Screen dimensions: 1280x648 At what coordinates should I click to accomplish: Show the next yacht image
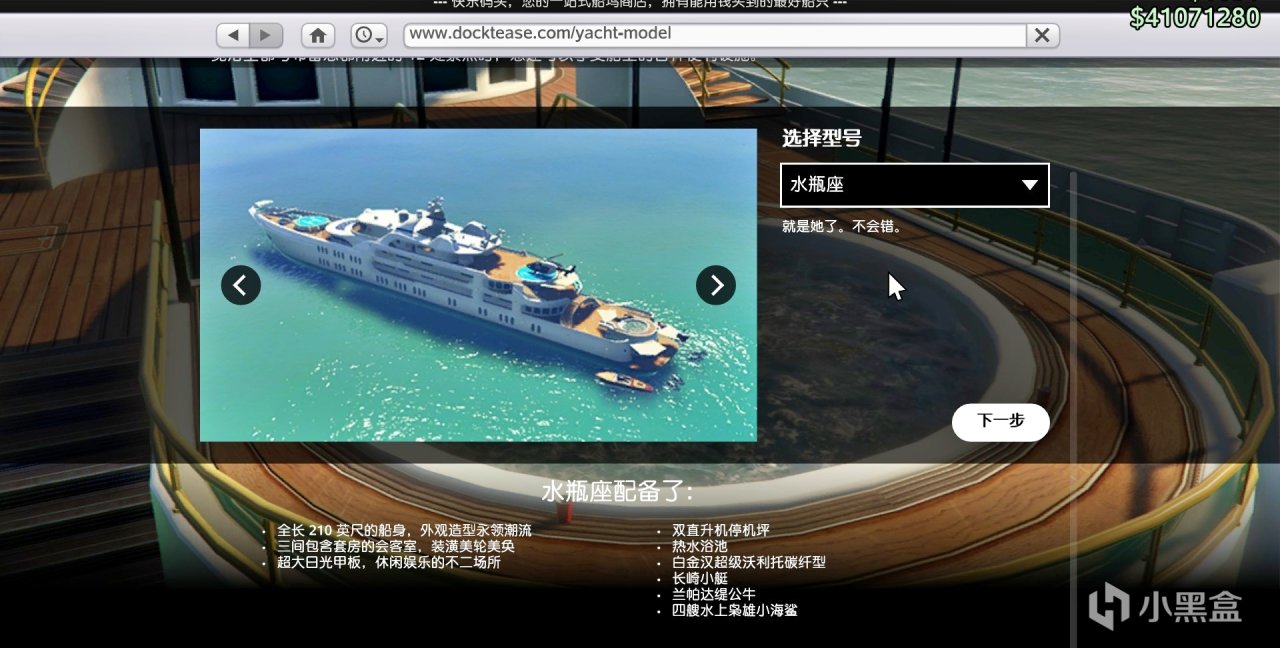716,285
